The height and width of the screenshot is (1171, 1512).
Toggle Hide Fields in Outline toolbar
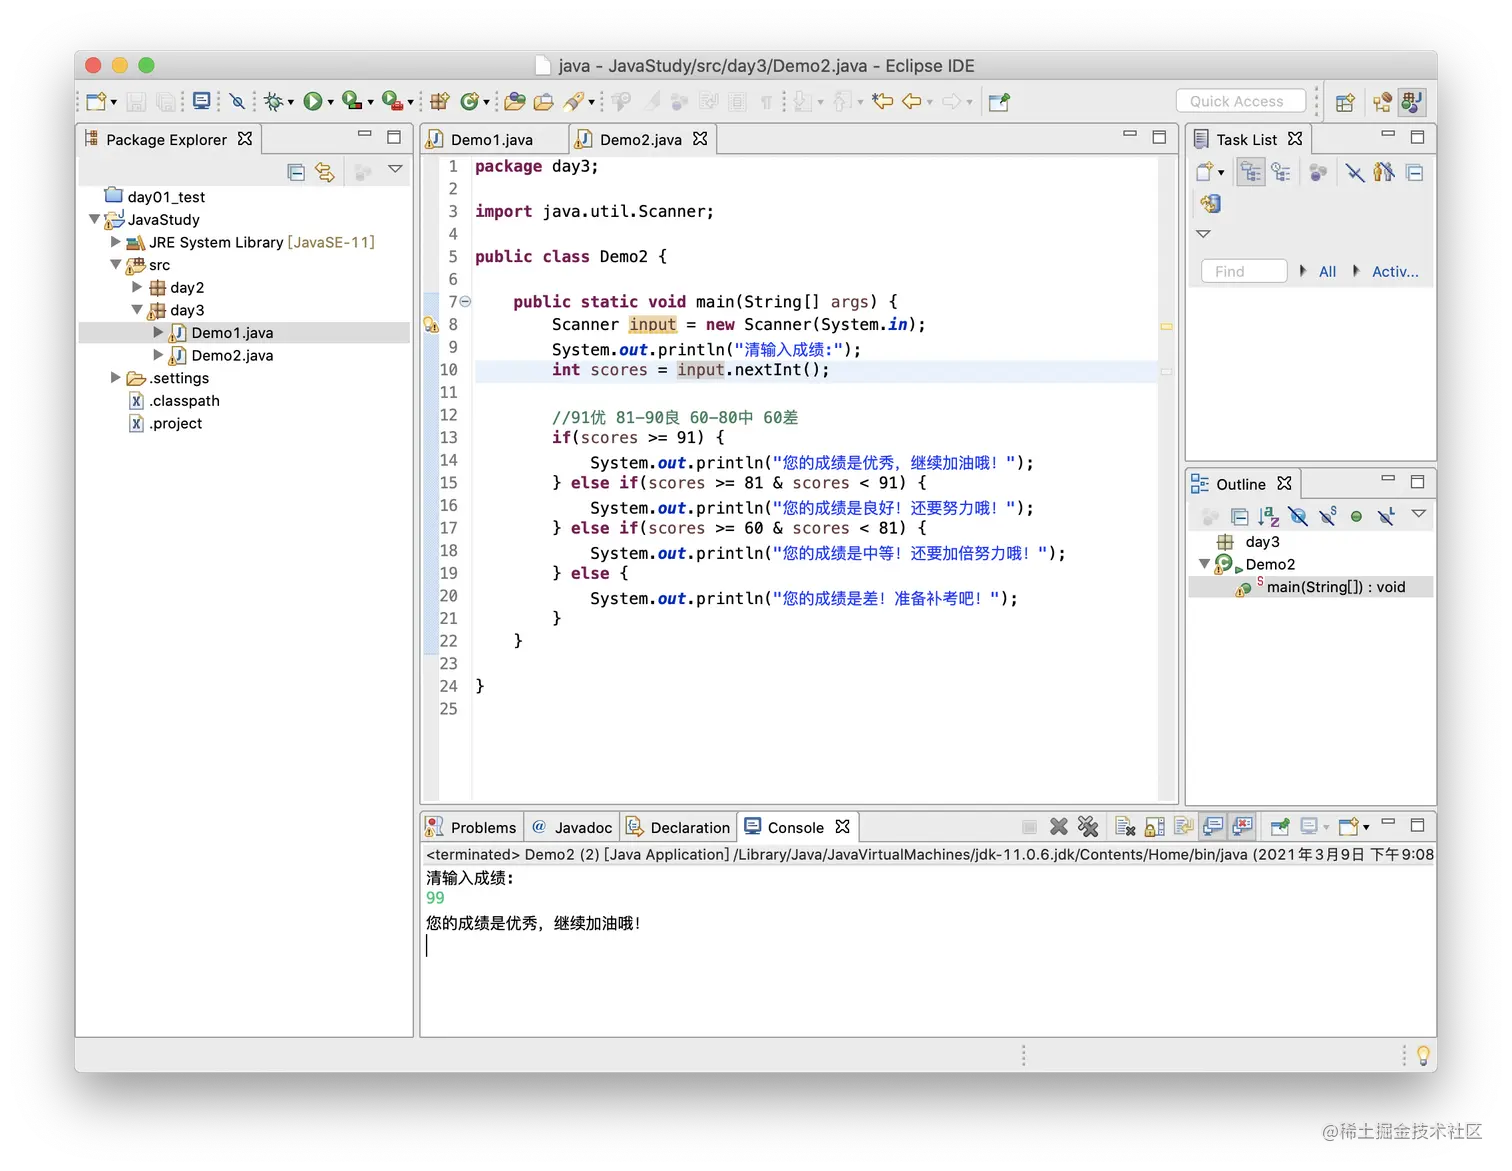[x=1298, y=516]
